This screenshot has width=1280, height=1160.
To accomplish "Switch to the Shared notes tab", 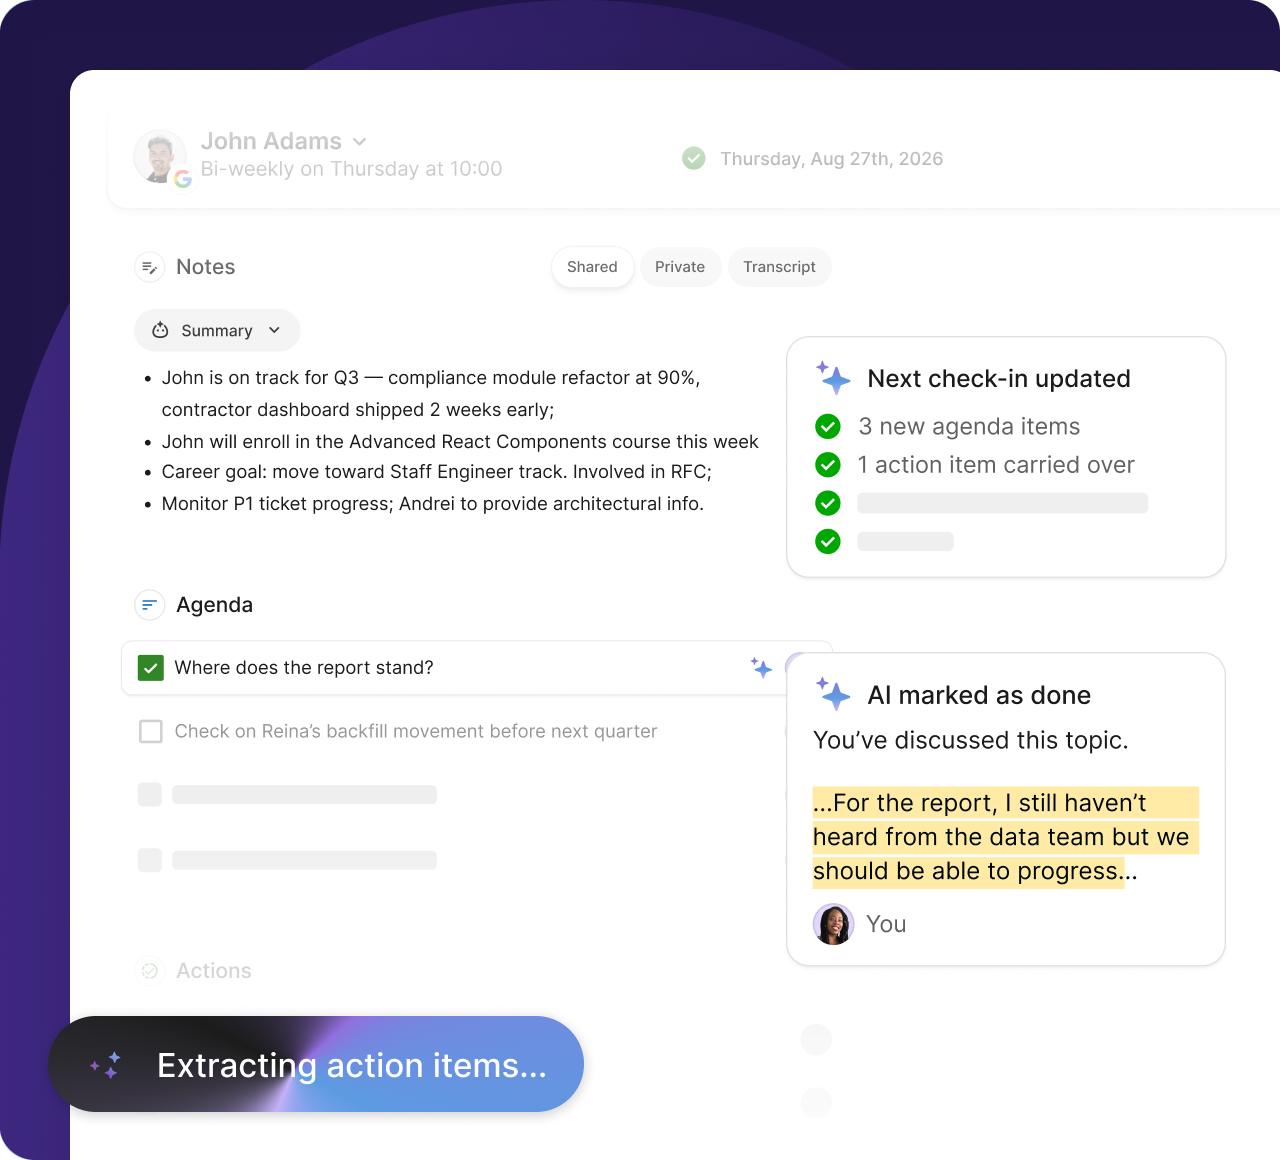I will (x=592, y=267).
